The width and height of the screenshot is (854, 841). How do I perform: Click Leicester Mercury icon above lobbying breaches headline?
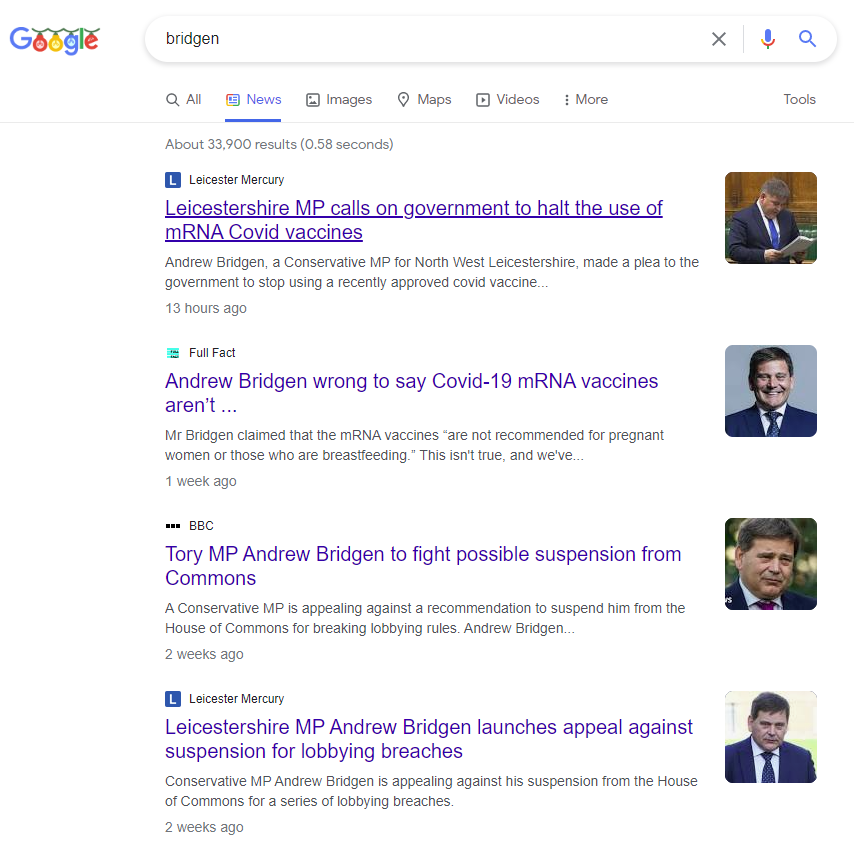click(x=173, y=699)
